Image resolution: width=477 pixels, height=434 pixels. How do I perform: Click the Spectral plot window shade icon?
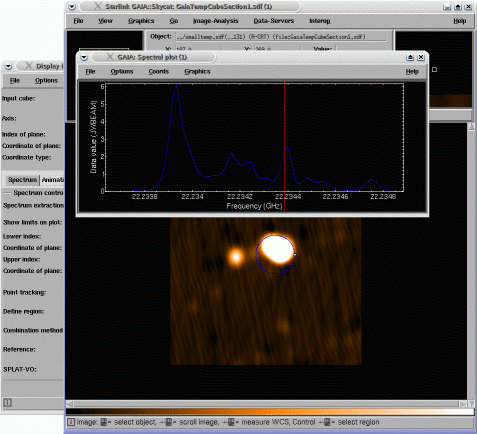click(410, 57)
